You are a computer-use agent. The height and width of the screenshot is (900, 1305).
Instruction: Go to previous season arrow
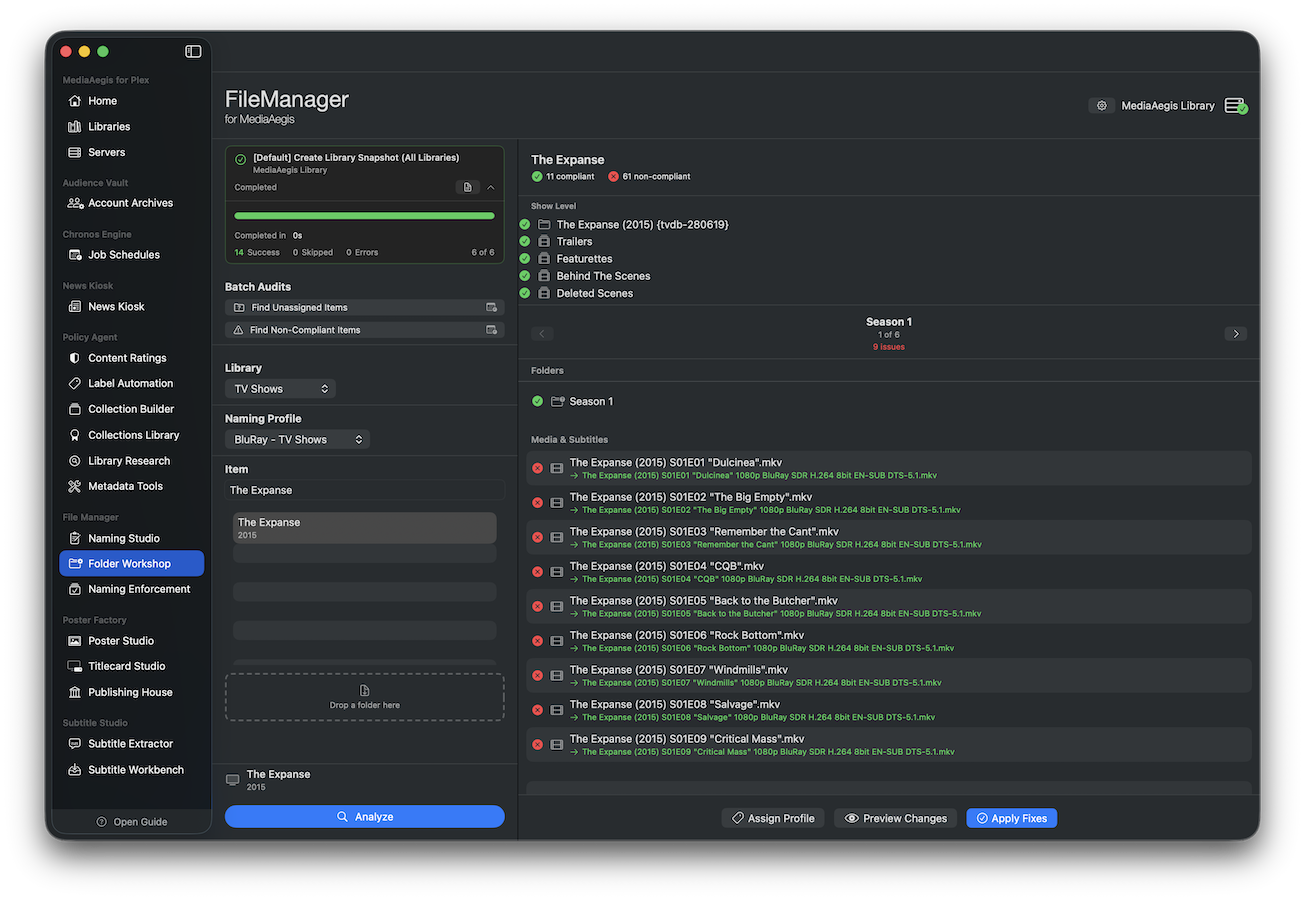click(542, 334)
